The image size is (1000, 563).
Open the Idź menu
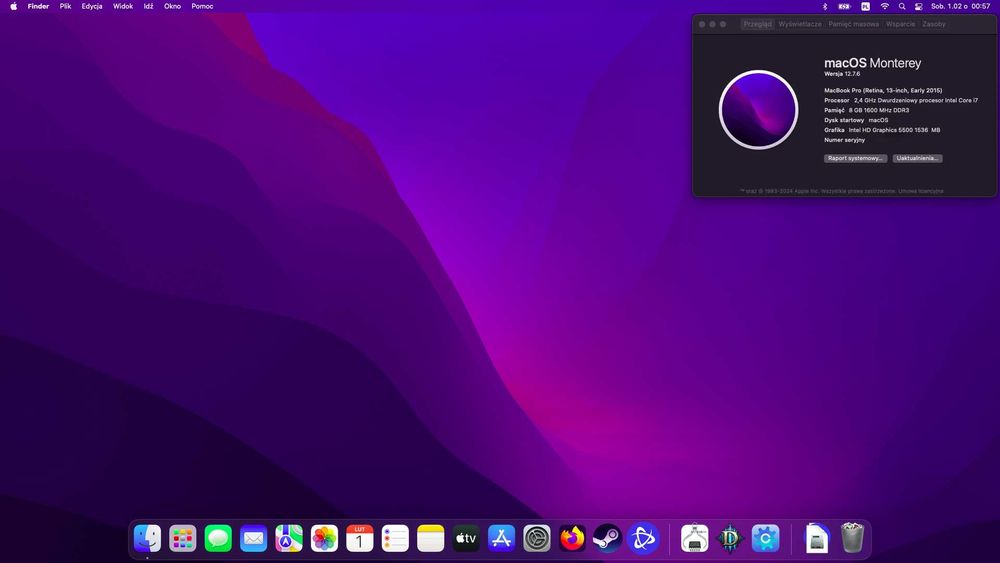(149, 6)
